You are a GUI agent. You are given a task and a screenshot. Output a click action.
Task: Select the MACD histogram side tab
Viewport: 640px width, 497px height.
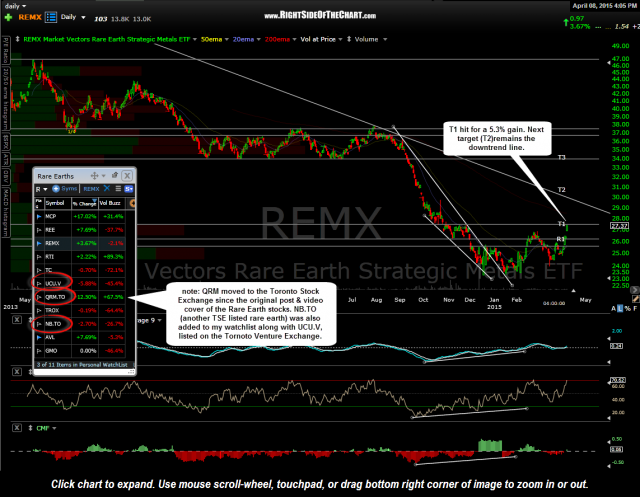(x=6, y=212)
